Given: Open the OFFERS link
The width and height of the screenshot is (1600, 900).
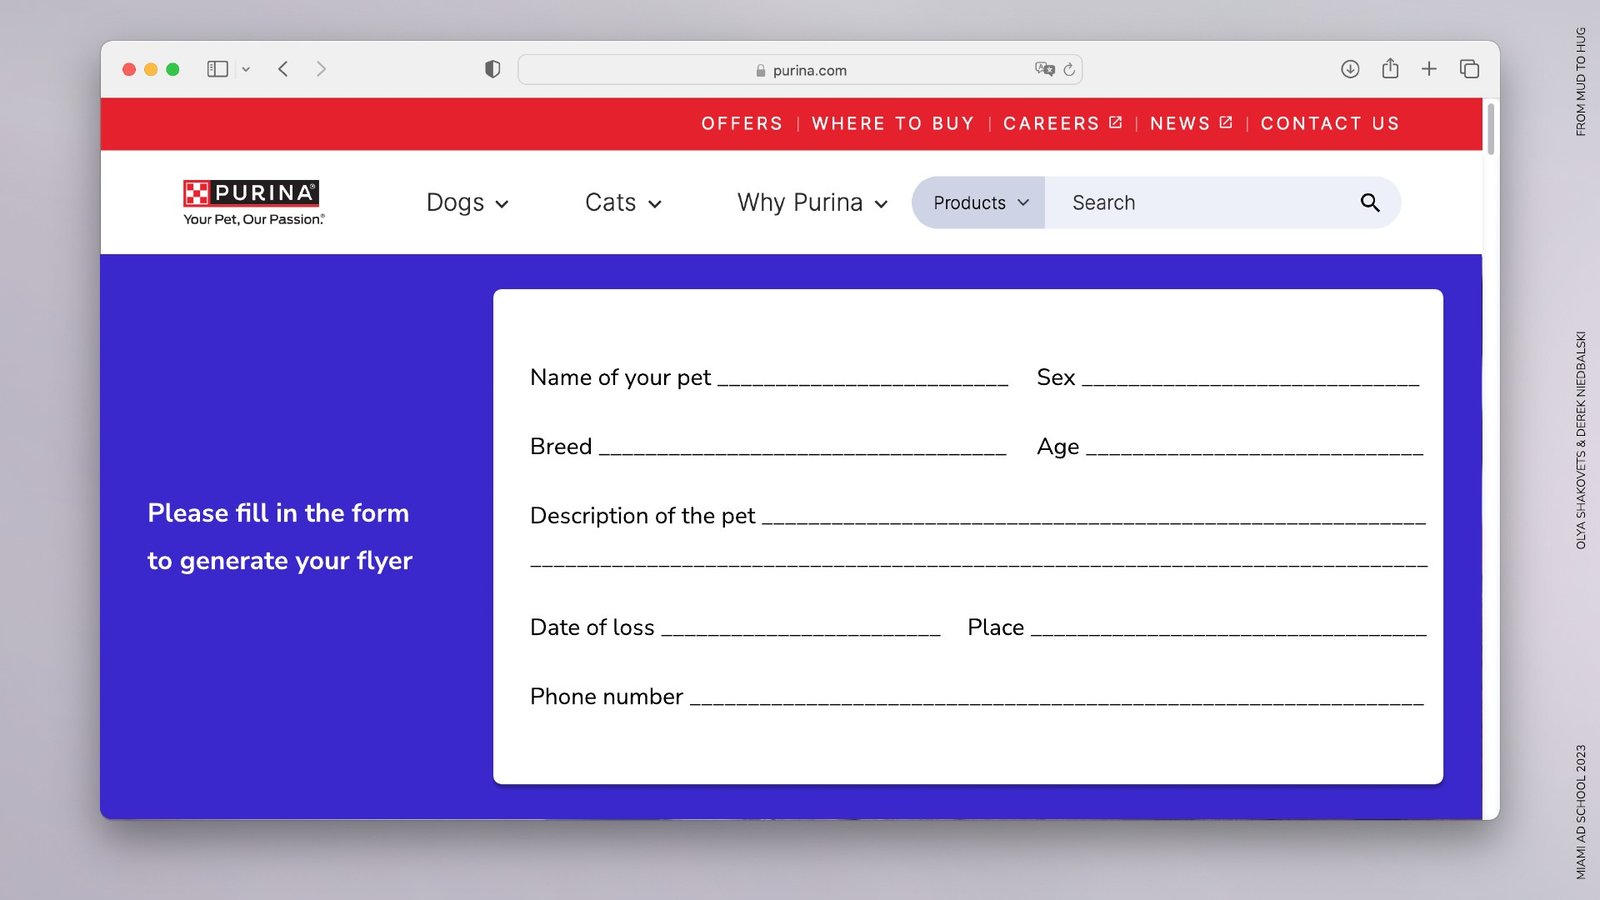Looking at the screenshot, I should coord(742,124).
